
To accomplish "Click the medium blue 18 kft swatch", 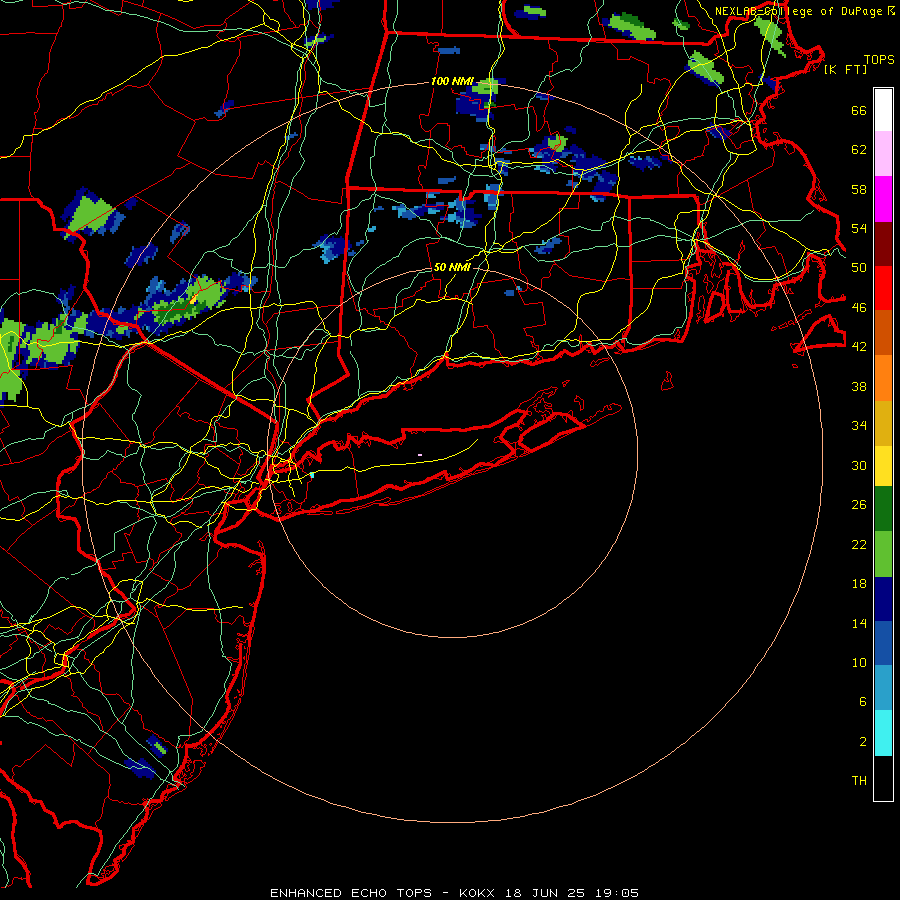I will tap(883, 643).
